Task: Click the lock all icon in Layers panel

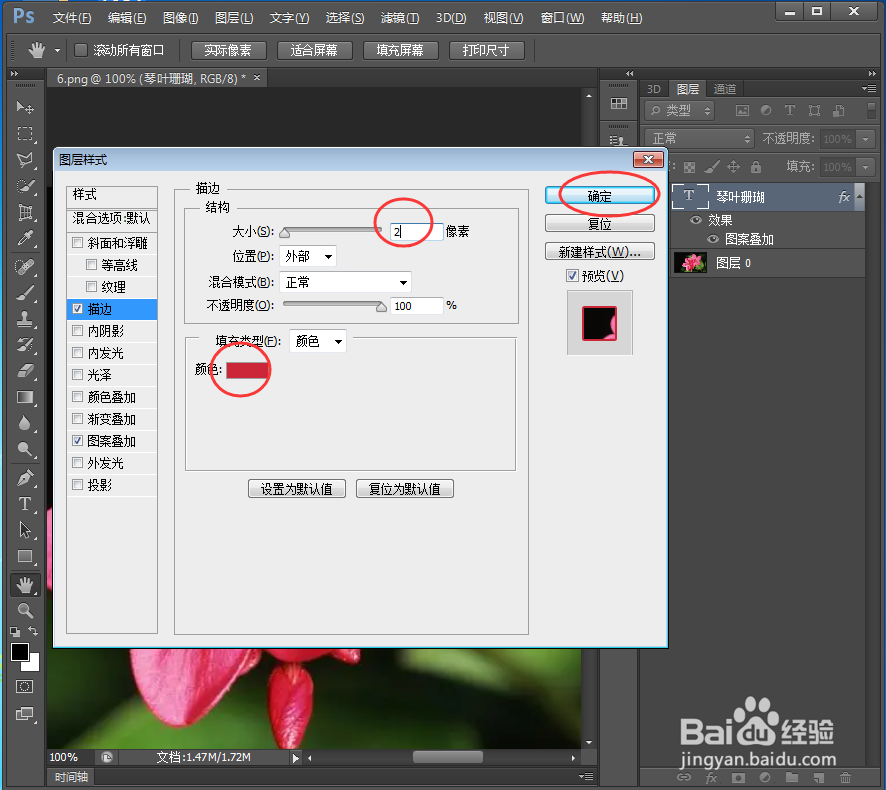Action: click(755, 167)
